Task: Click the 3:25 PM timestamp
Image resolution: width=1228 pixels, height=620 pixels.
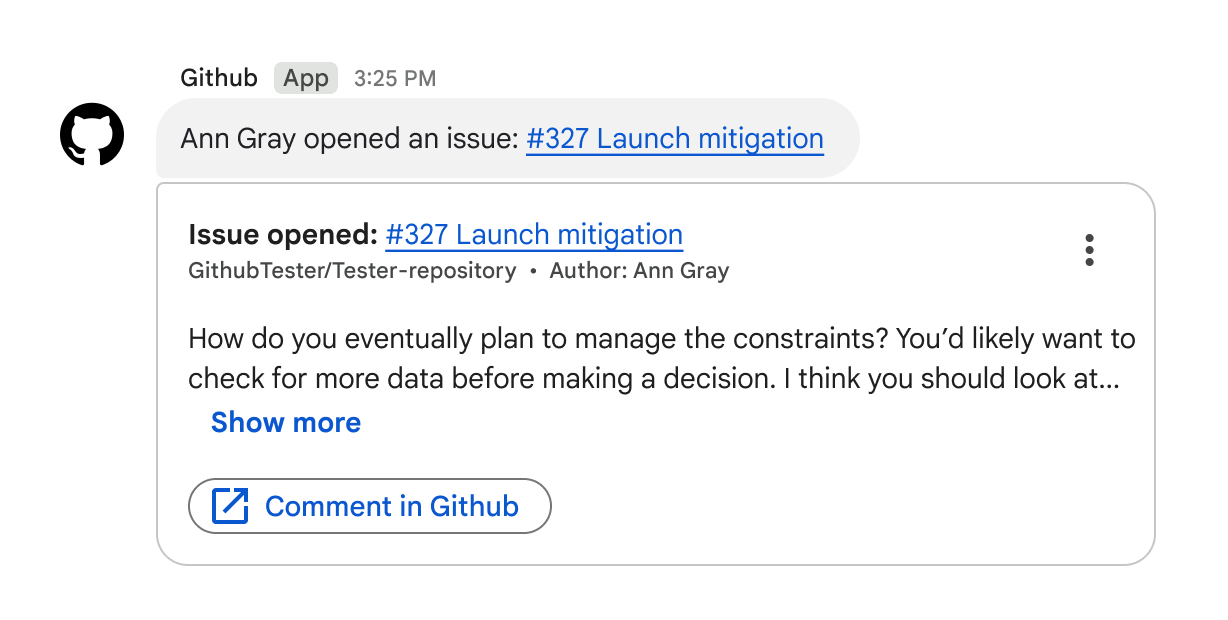Action: tap(397, 78)
